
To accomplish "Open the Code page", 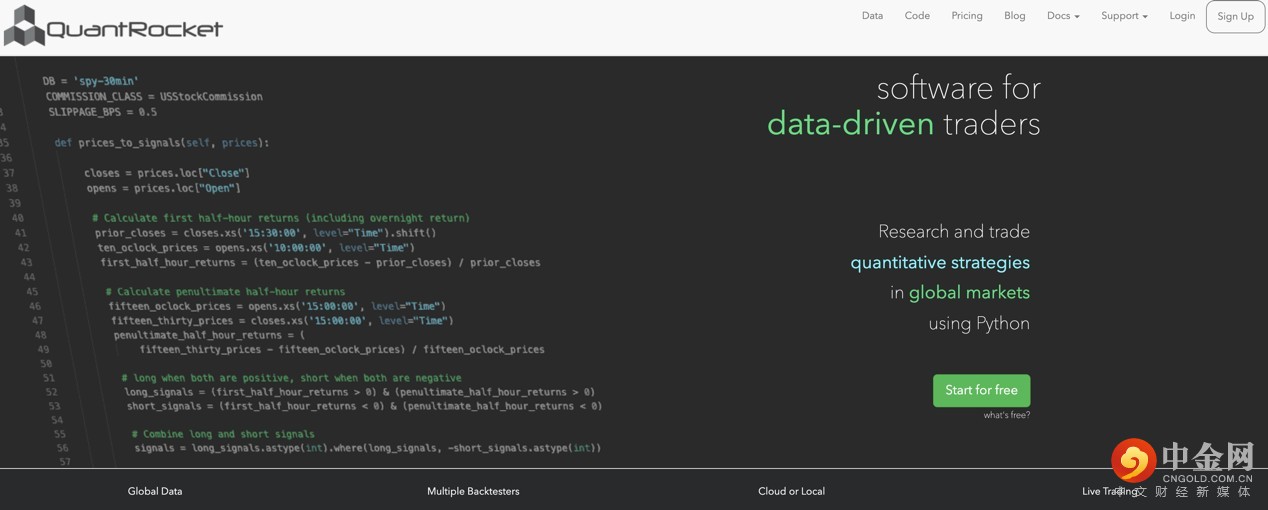I will [917, 16].
